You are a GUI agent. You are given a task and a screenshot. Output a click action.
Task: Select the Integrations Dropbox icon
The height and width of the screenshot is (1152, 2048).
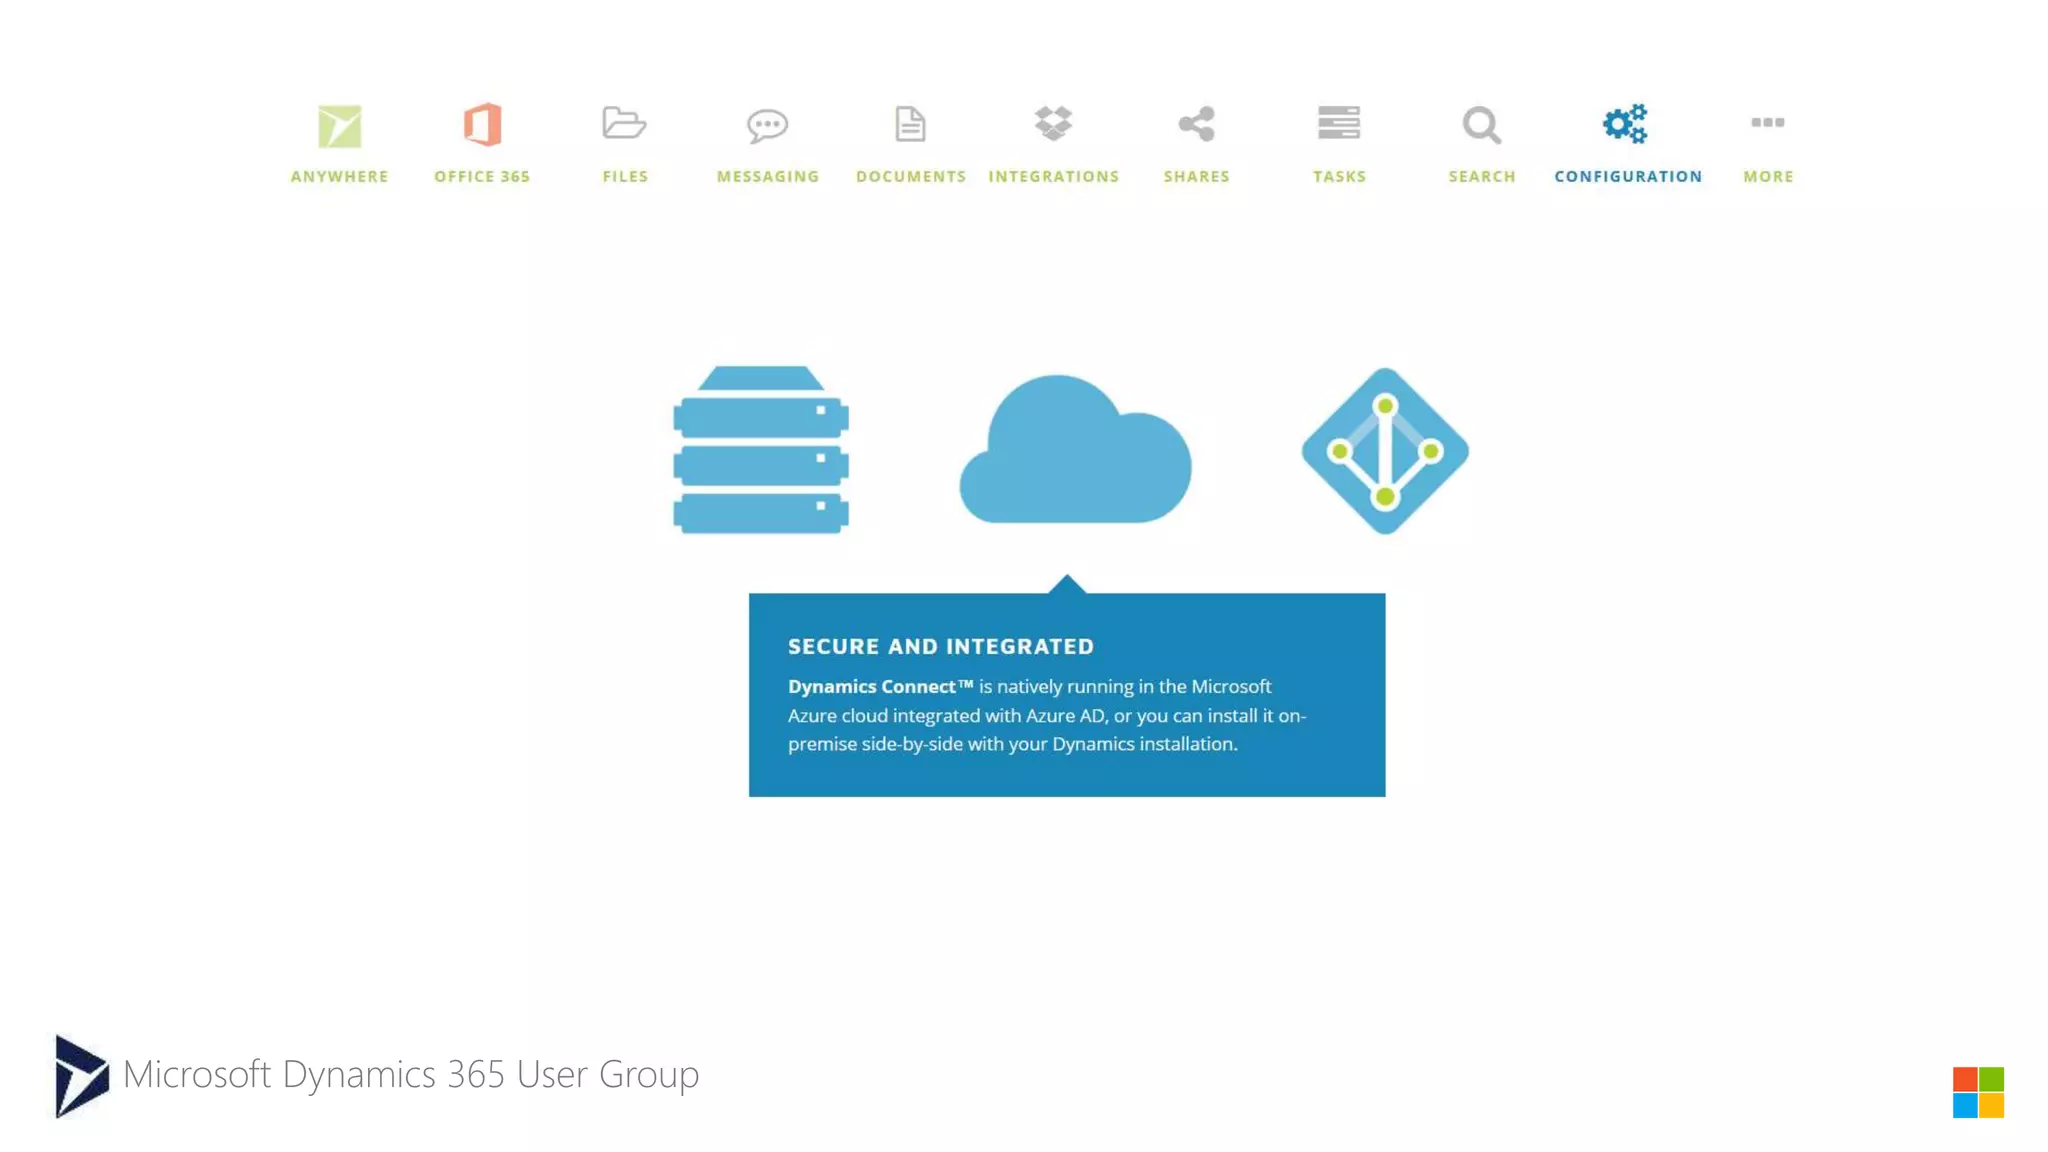click(1053, 123)
